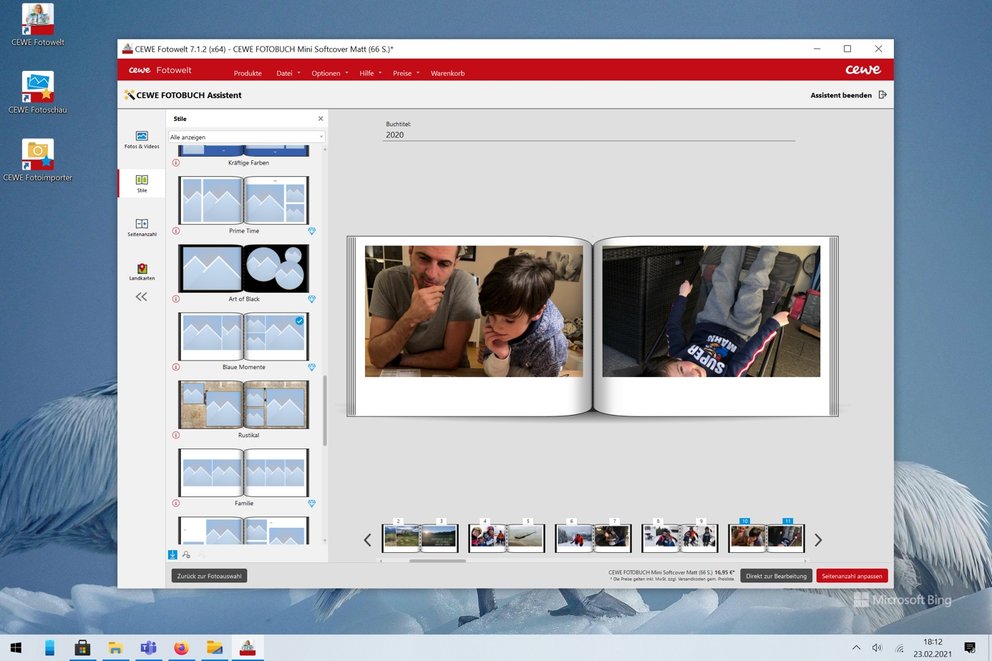
Task: Click user styles icon below style list
Action: [x=186, y=555]
